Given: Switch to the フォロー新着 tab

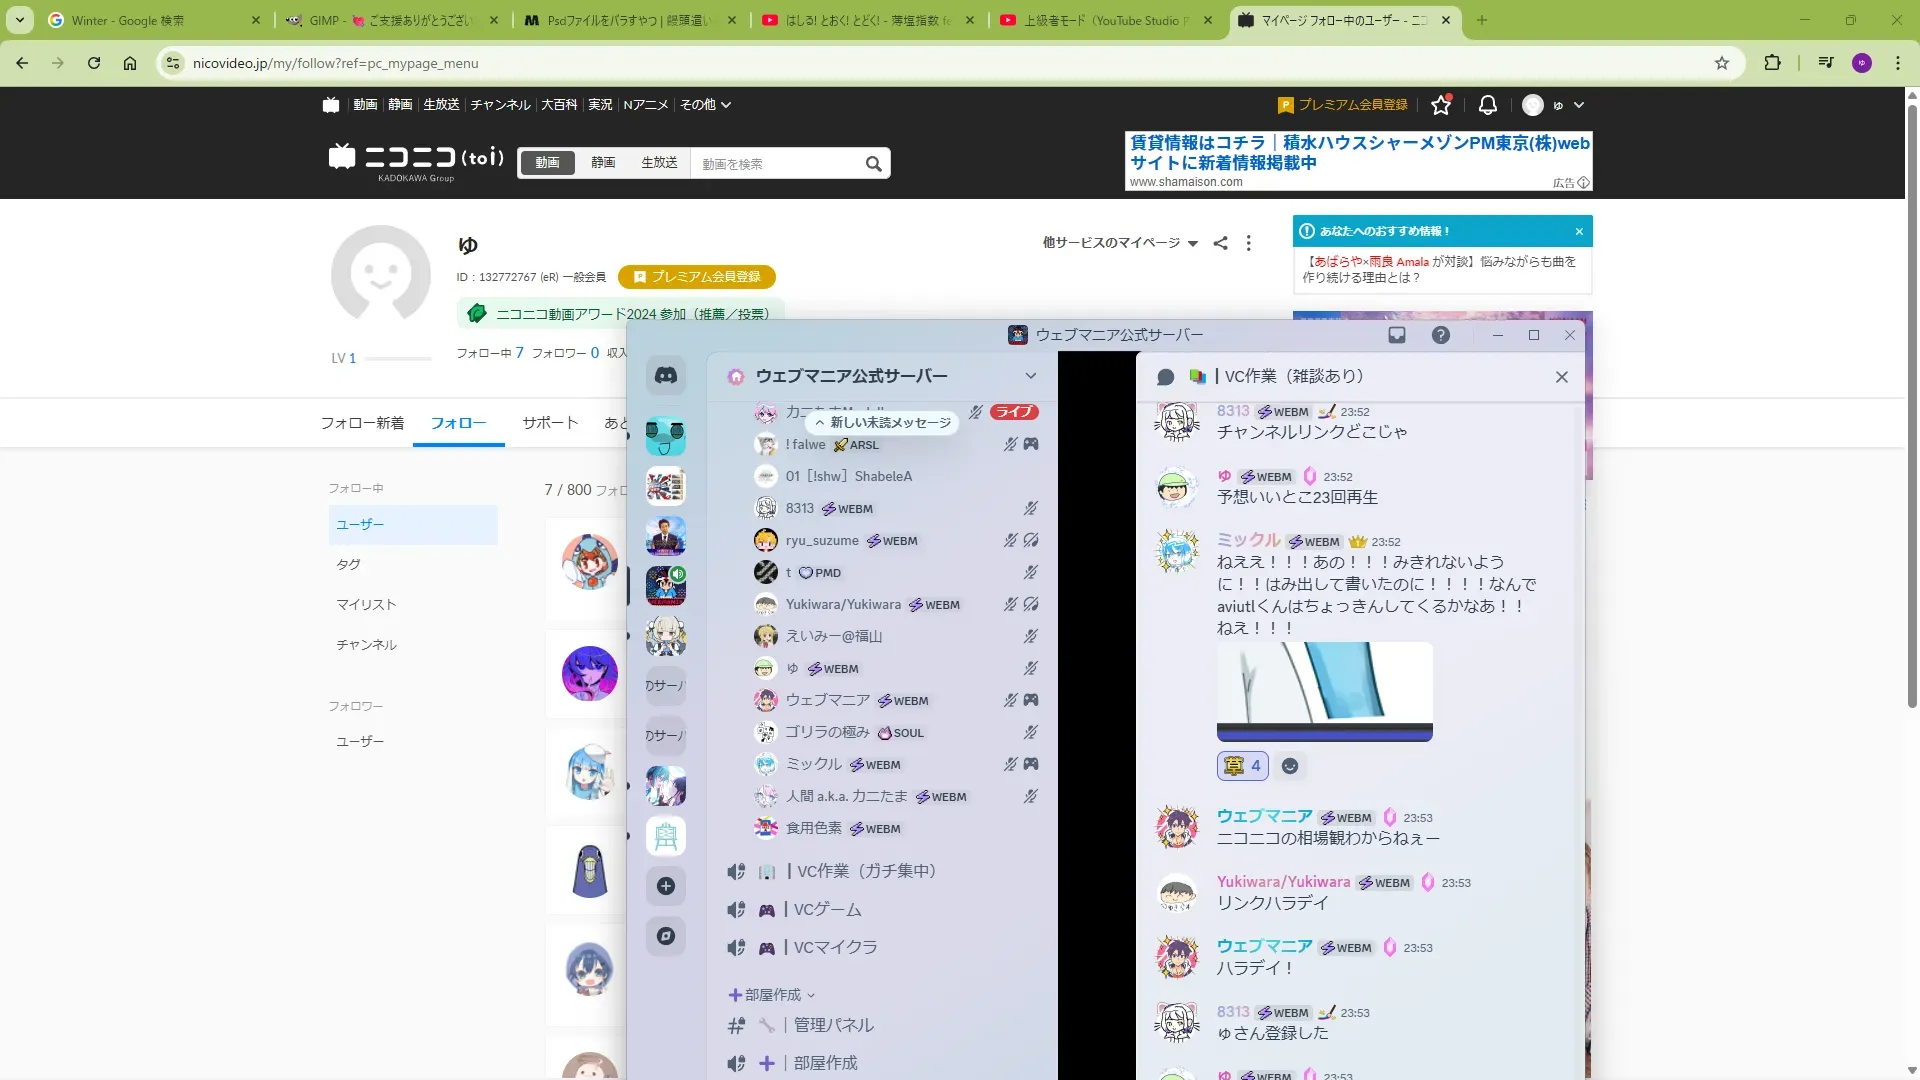Looking at the screenshot, I should pos(362,423).
